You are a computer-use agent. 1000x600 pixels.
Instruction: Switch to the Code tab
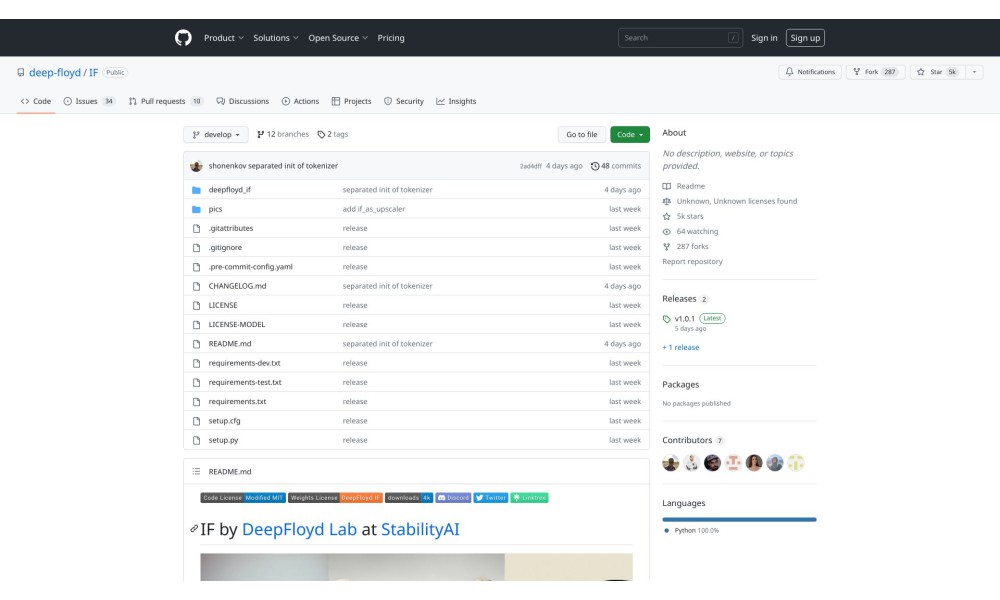point(36,101)
